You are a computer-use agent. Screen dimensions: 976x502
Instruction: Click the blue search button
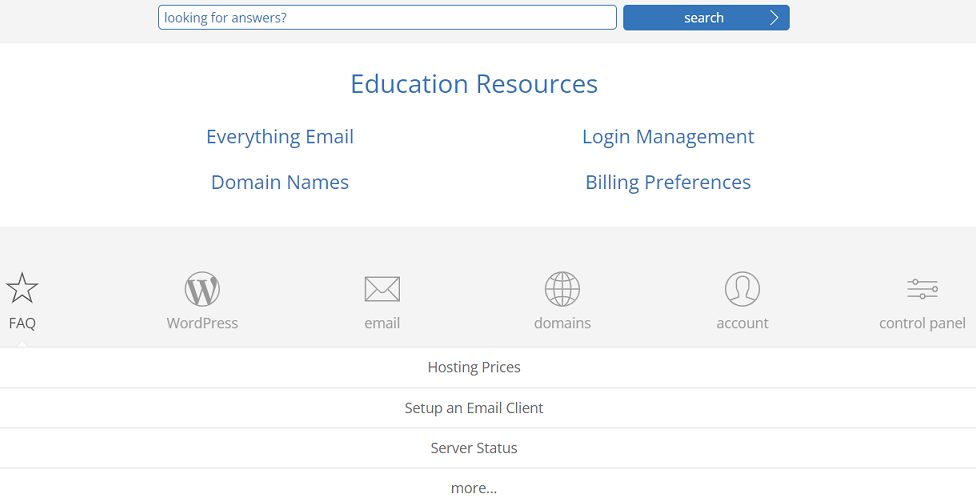(706, 17)
